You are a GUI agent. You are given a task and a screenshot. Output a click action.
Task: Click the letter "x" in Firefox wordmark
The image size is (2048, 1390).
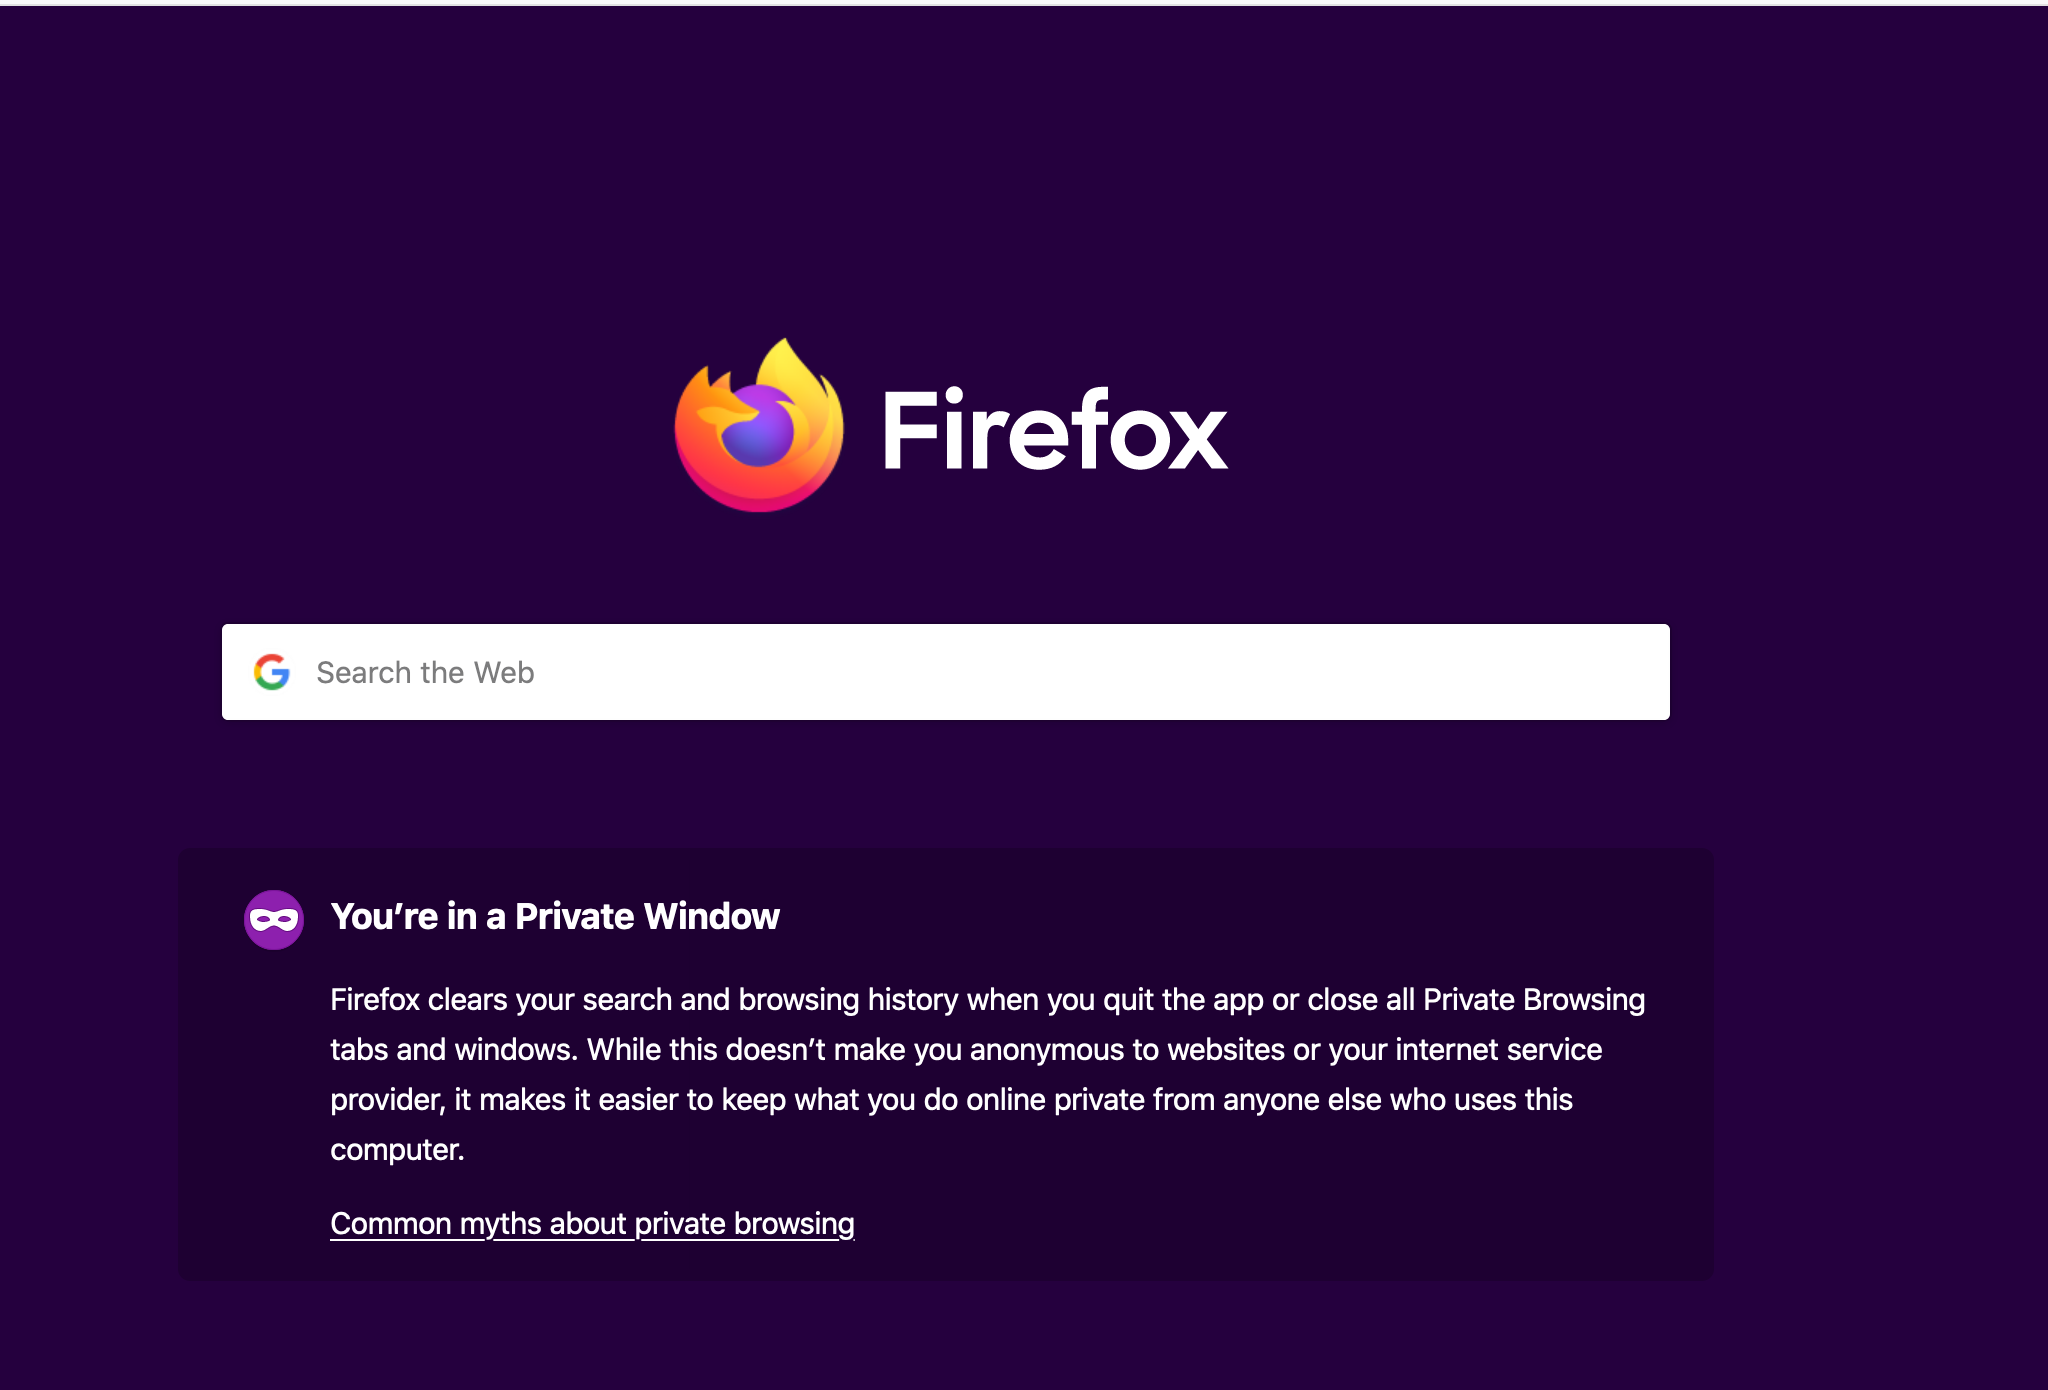tap(1198, 440)
